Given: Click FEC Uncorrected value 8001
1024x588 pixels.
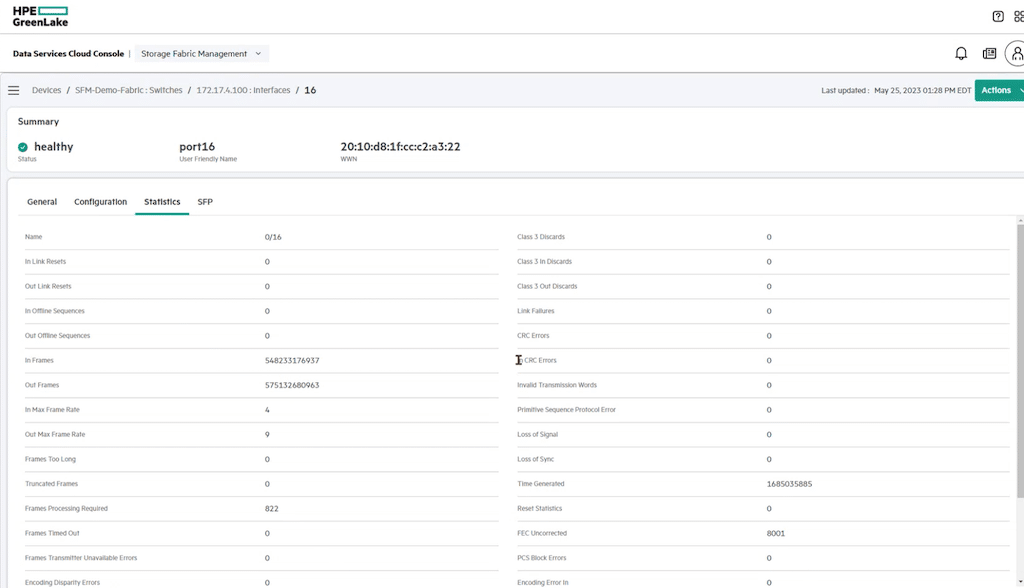Looking at the screenshot, I should [x=776, y=534].
